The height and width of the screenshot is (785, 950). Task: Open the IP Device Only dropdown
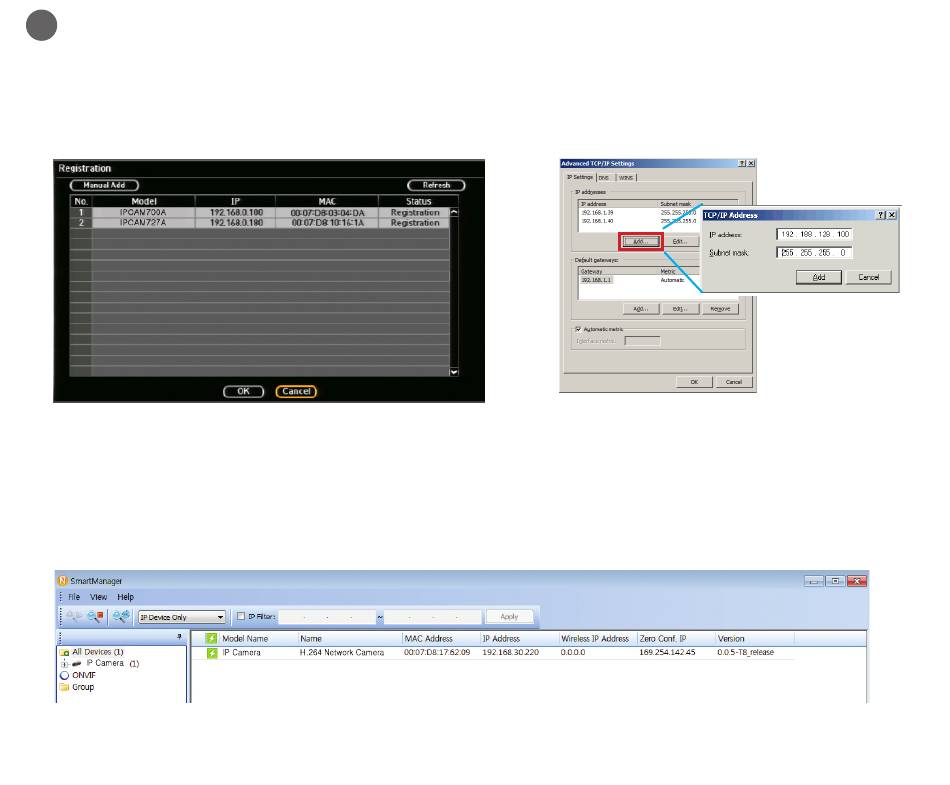pos(182,617)
